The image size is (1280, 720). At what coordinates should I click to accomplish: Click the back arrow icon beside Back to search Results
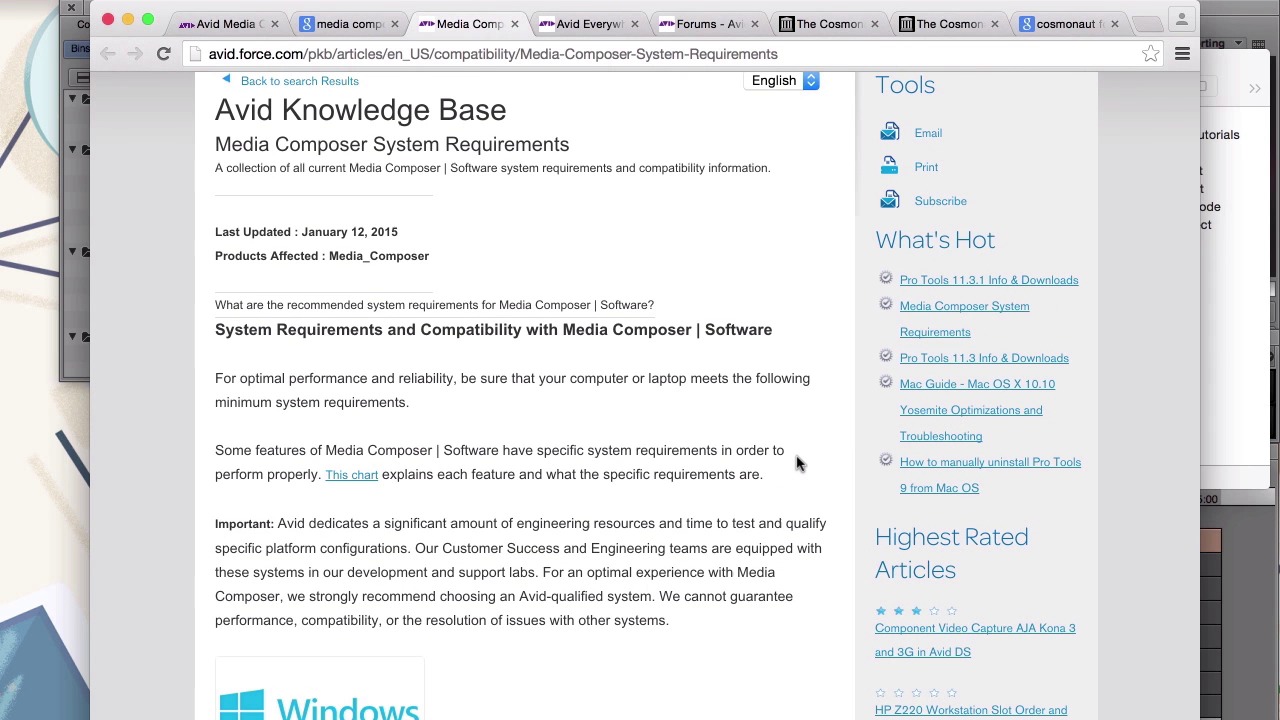click(226, 80)
